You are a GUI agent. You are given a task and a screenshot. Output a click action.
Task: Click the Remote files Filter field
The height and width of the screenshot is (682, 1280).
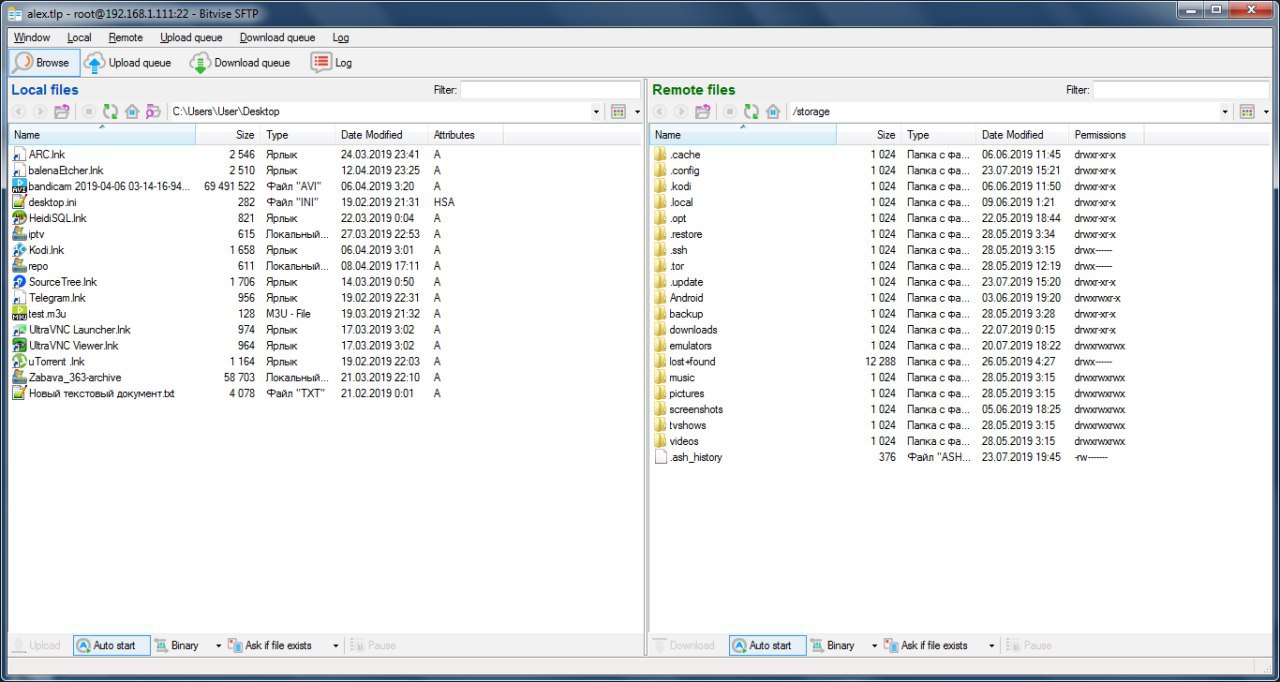1183,90
